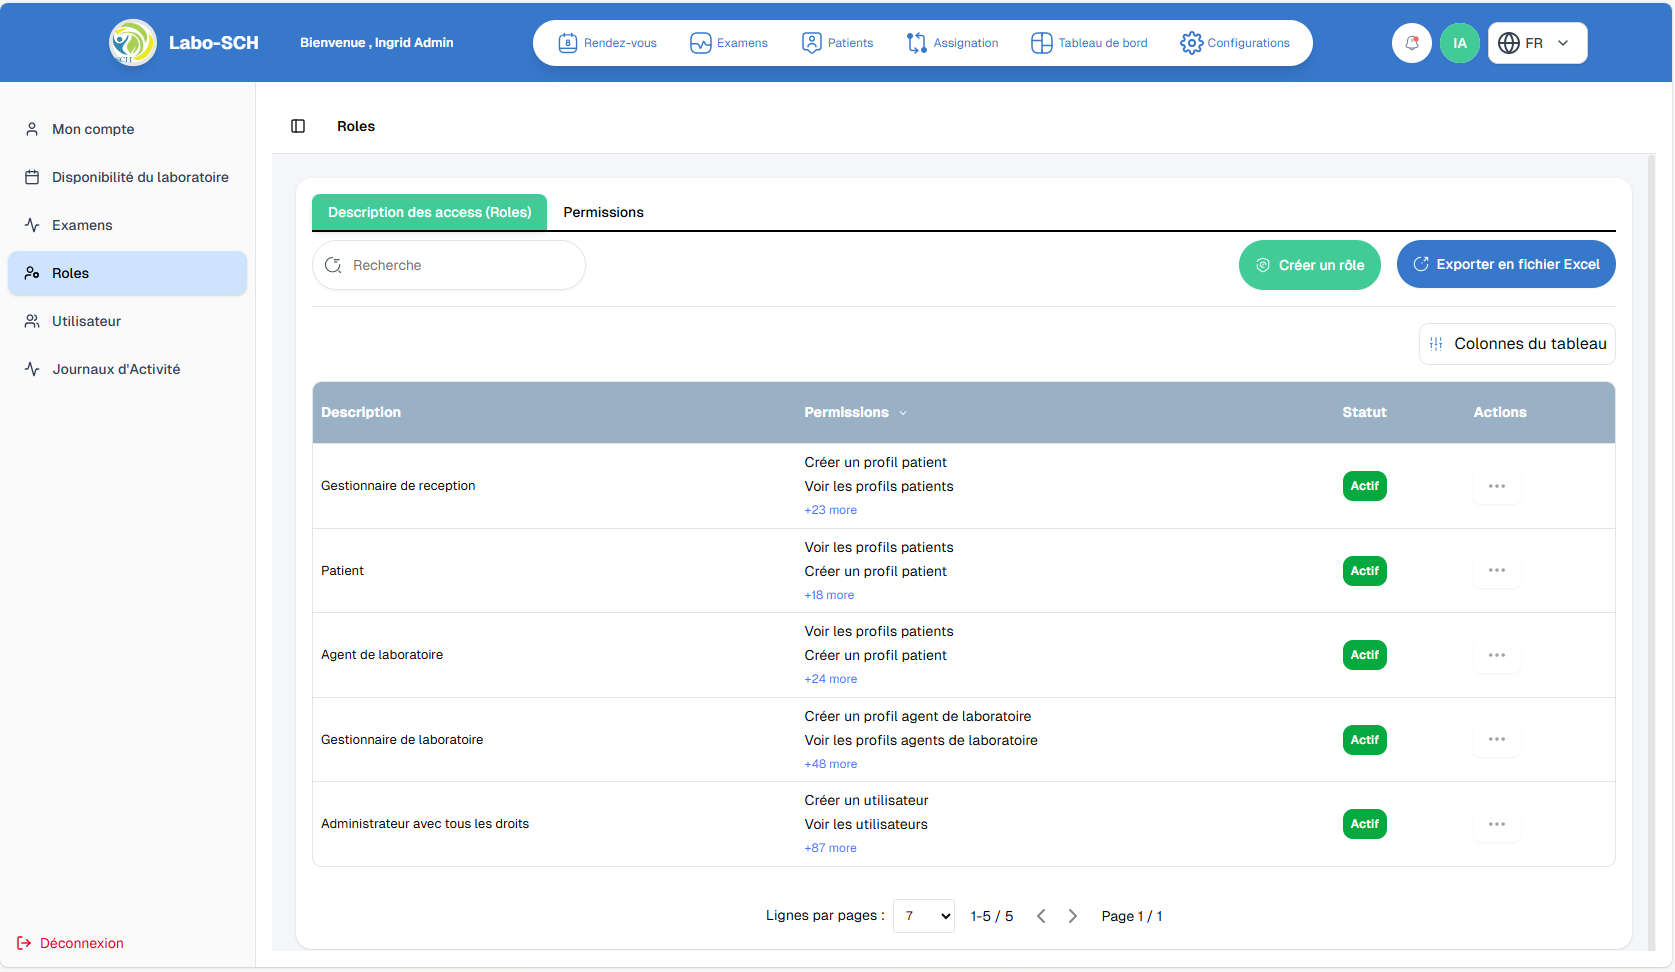Screen dimensions: 1675x972
Task: Click the Créer un rôle button
Action: tap(1309, 264)
